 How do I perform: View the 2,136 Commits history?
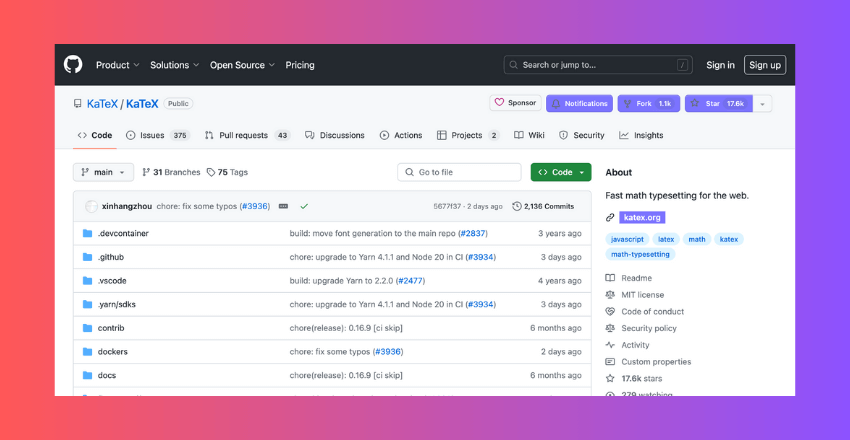tap(543, 206)
